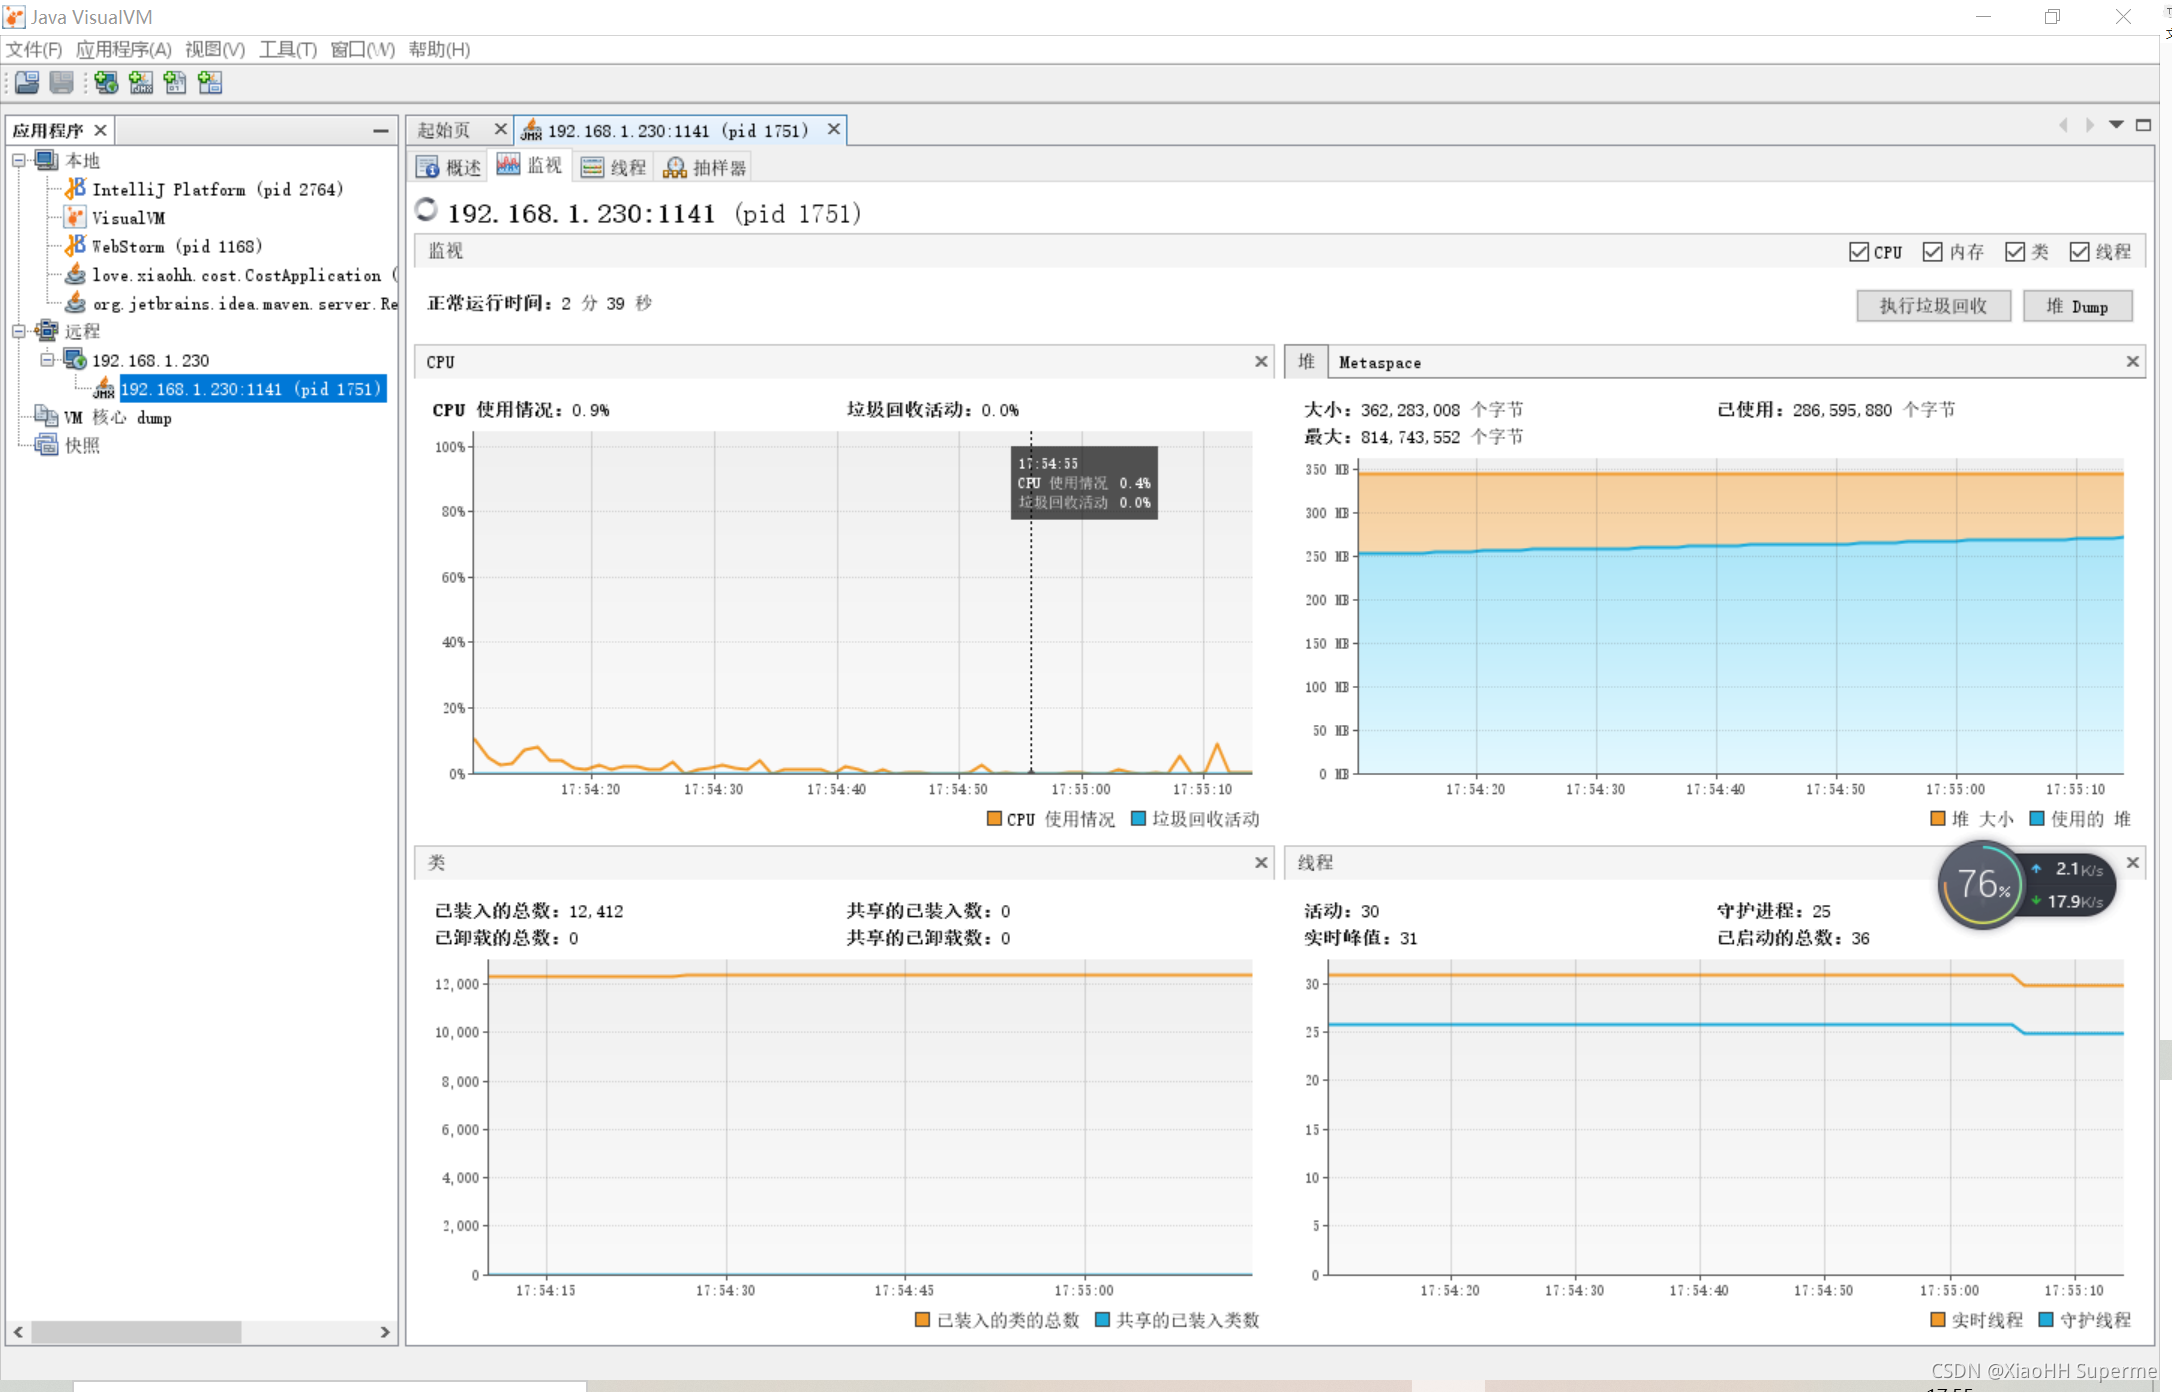Screen dimensions: 2172x1392
Task: Click the 执行垃圾回收 button
Action: (1932, 306)
